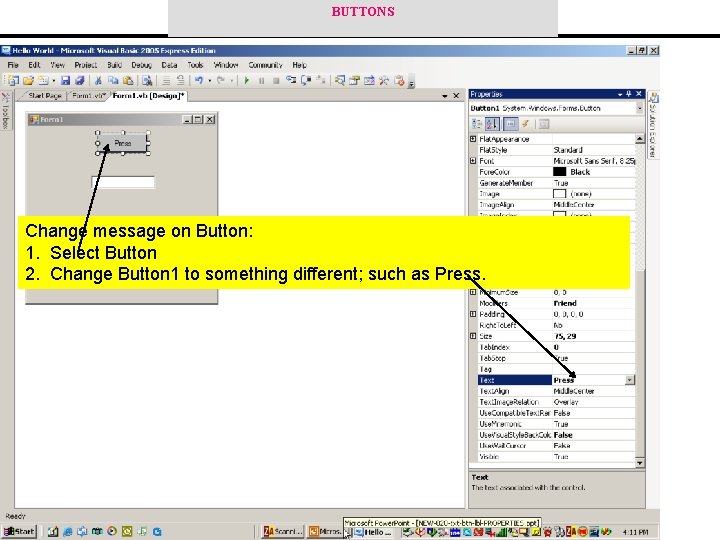Click Internet Explorer quick launch icon

click(68, 532)
